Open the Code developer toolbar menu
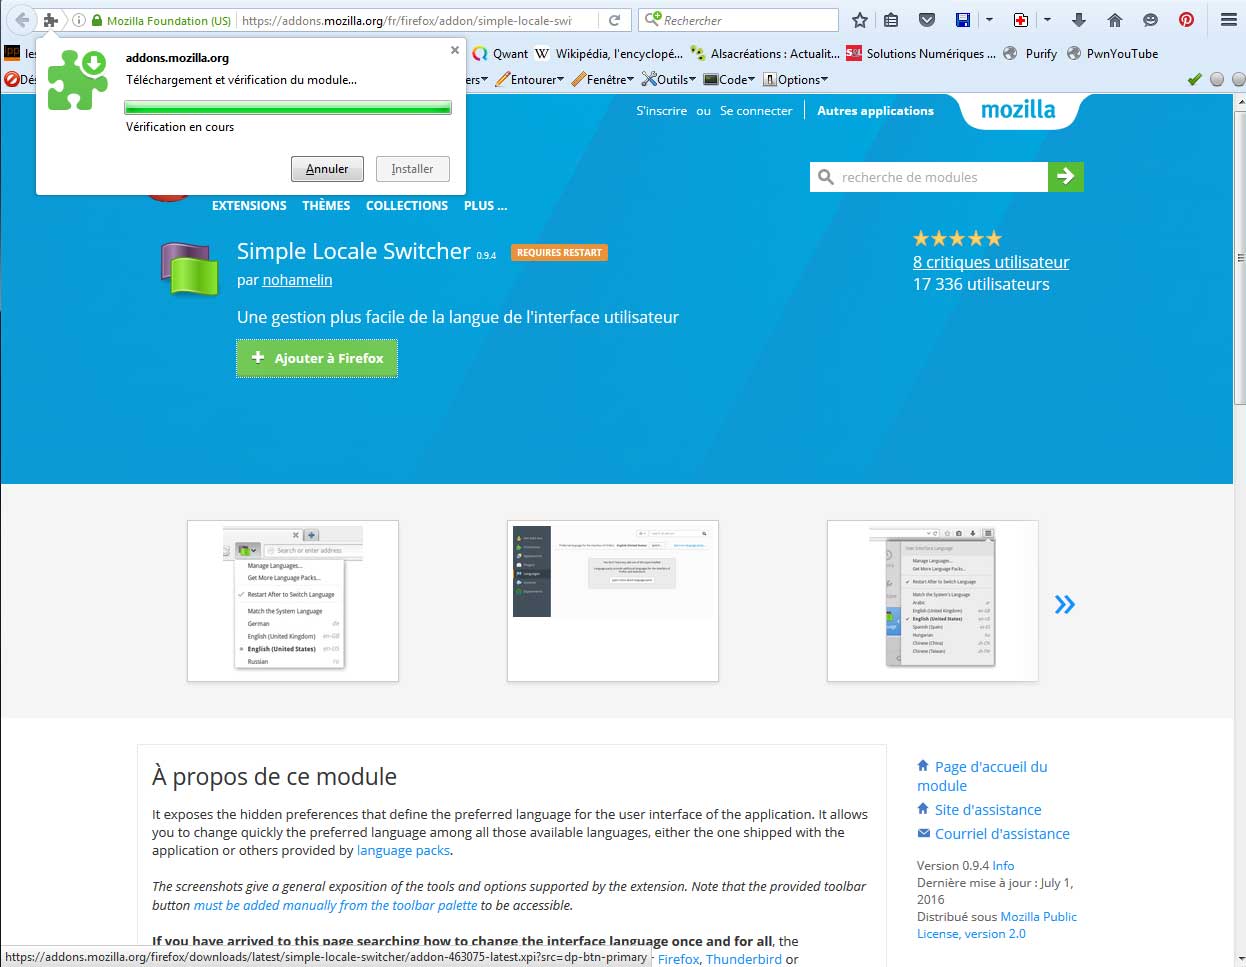 (x=729, y=79)
